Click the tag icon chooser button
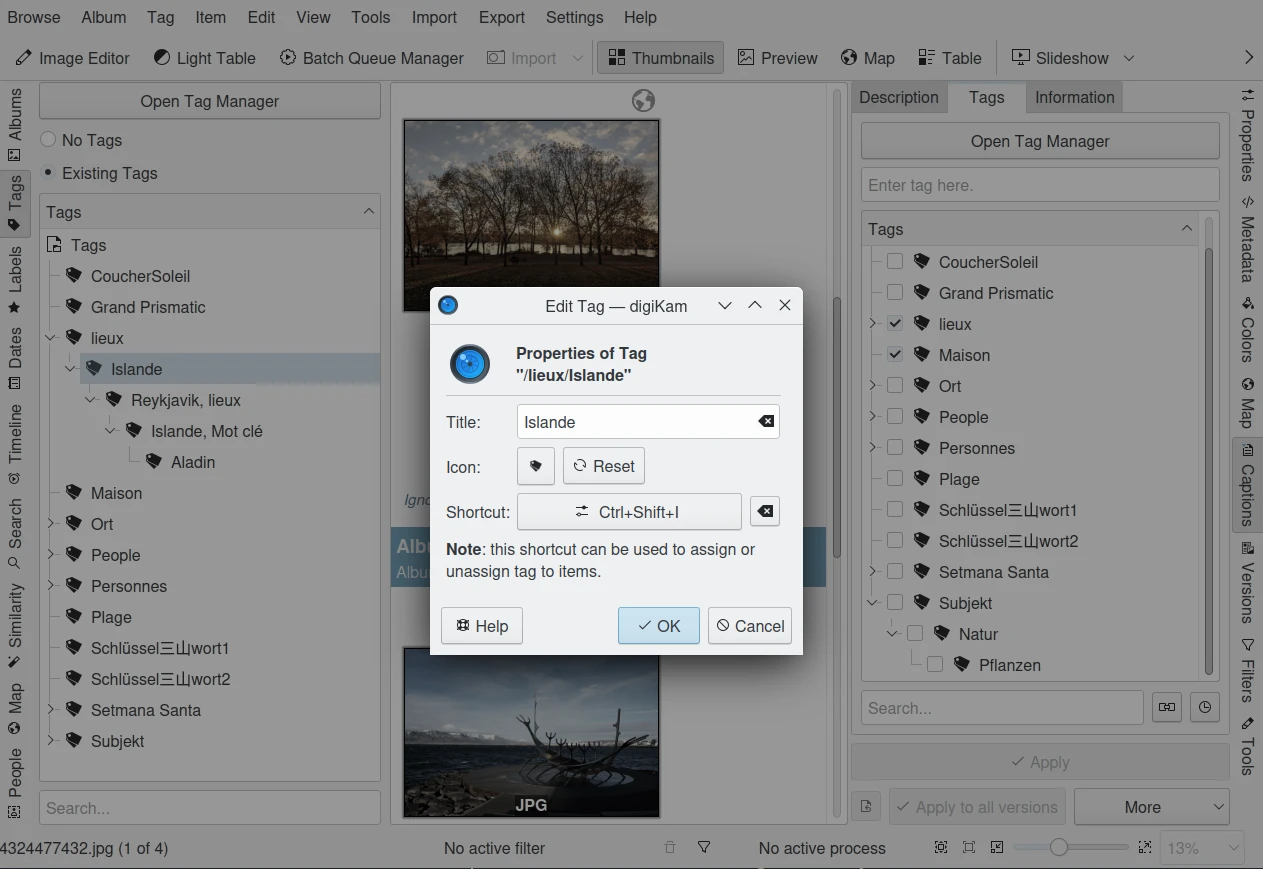This screenshot has height=869, width=1263. click(535, 466)
